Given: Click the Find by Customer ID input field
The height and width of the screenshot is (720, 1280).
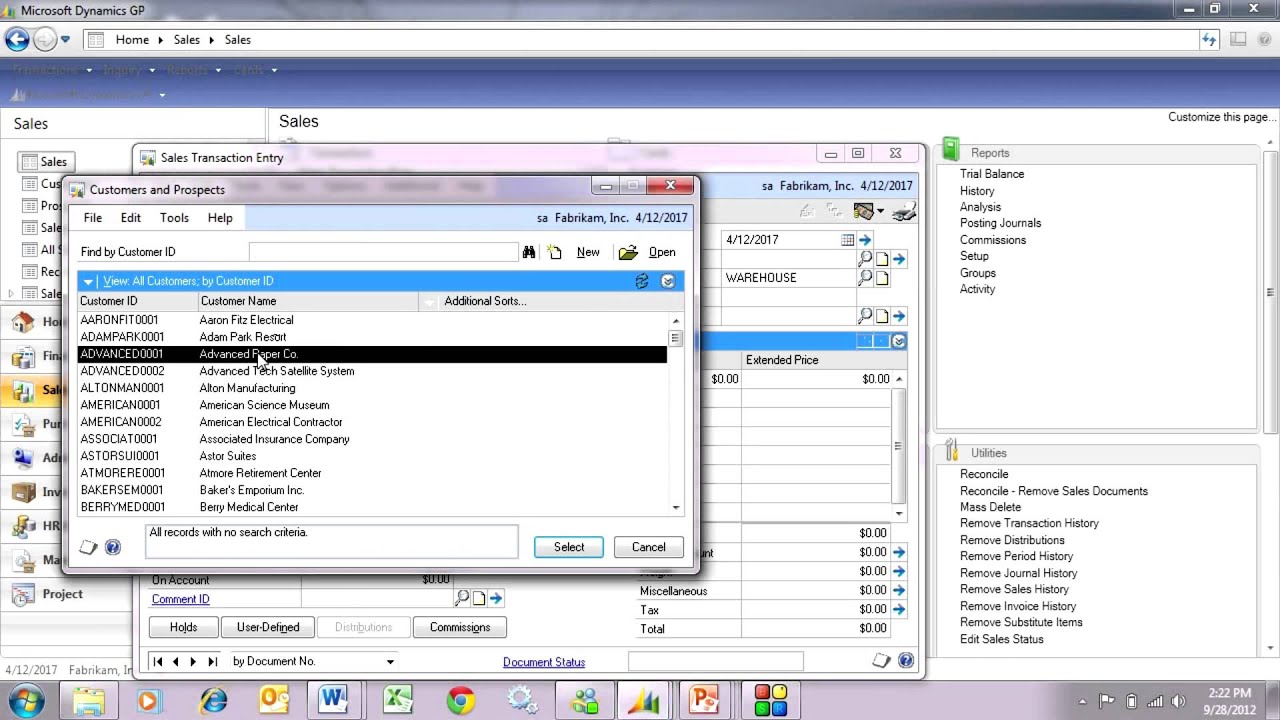Looking at the screenshot, I should click(x=383, y=252).
